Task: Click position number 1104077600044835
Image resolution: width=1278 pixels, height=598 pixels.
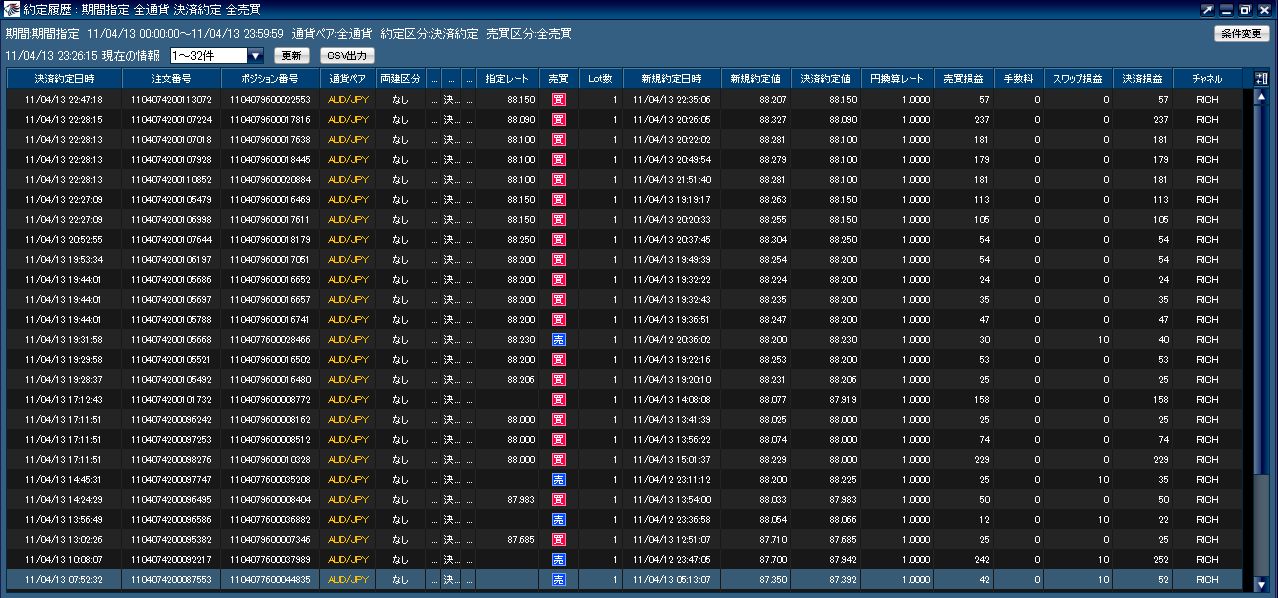Action: tap(270, 580)
